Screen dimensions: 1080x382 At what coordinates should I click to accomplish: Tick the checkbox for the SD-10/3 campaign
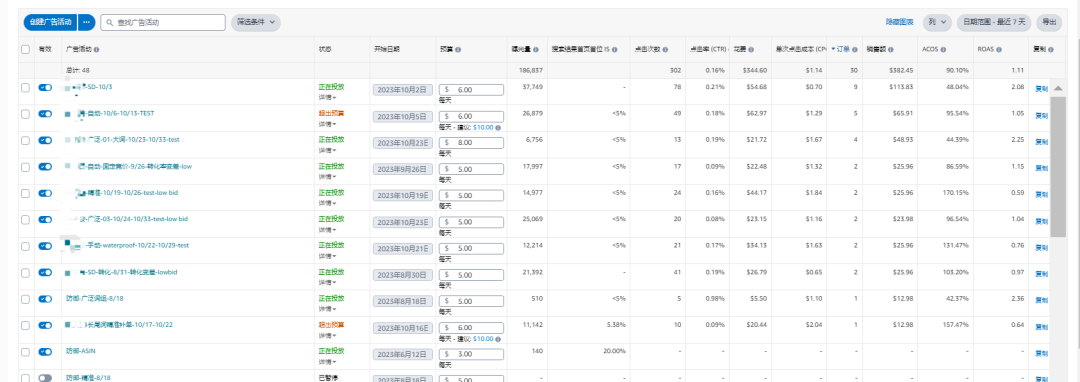(x=25, y=88)
